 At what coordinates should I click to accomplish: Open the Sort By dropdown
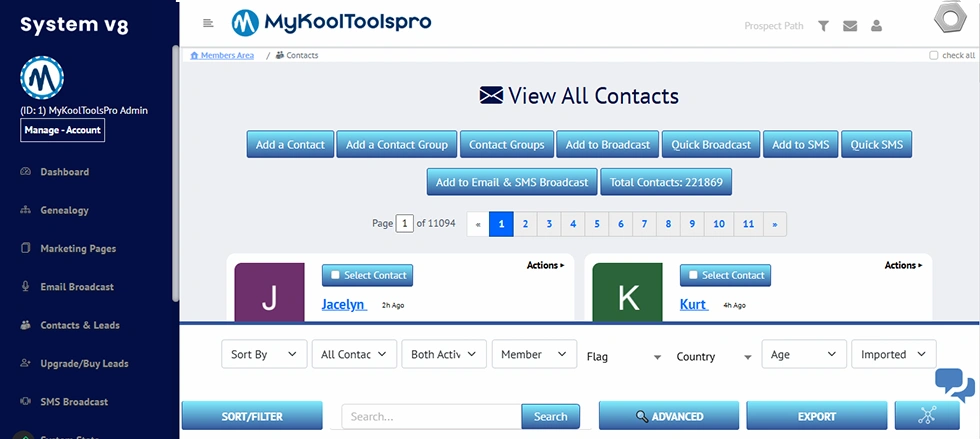[x=264, y=354]
